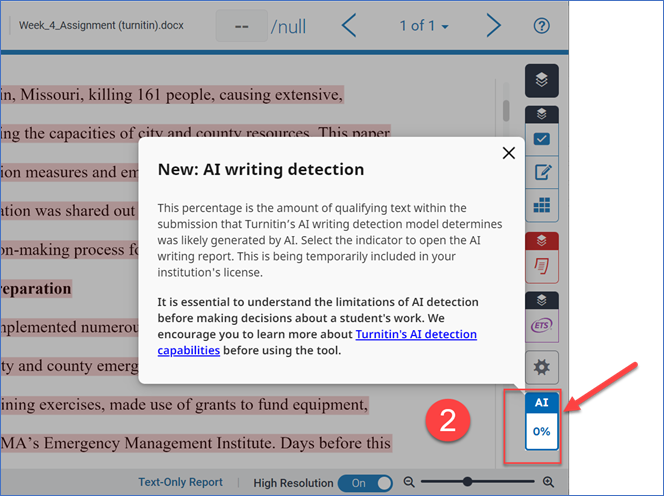The height and width of the screenshot is (496, 664).
Task: Click the document vertical scrollbar thumb
Action: click(506, 111)
